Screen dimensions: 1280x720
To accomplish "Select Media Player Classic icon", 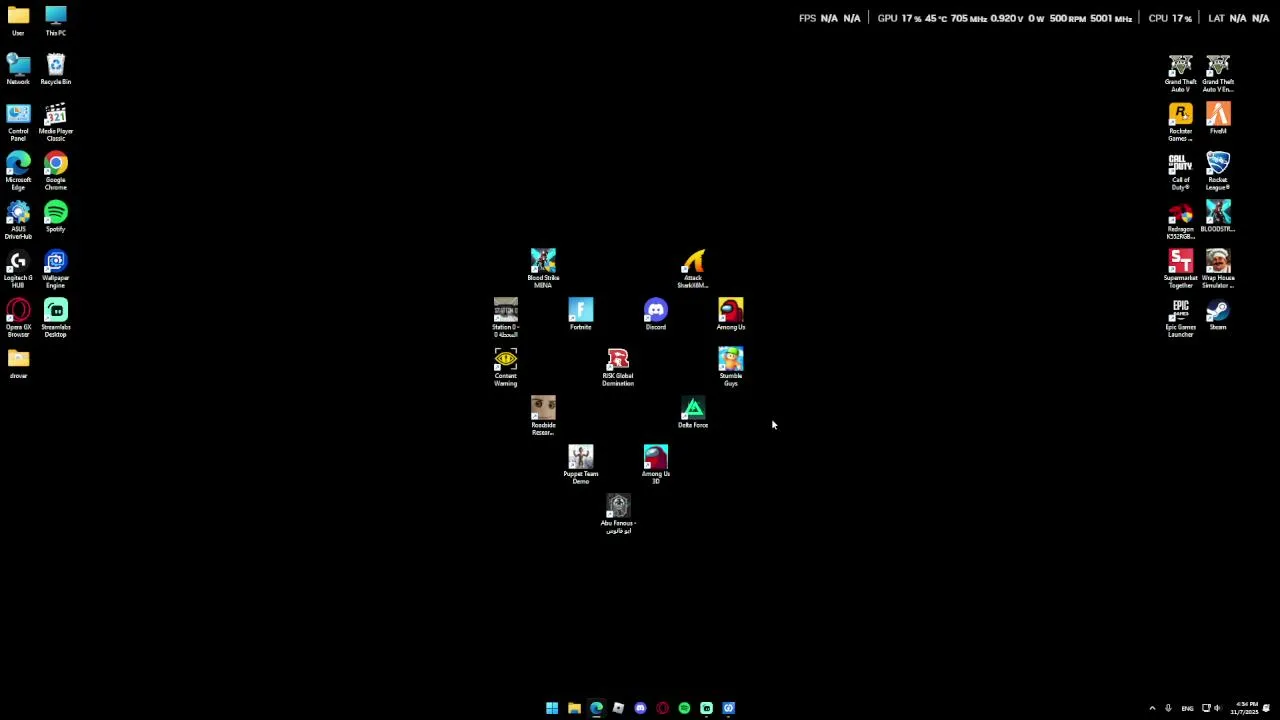I will (56, 122).
